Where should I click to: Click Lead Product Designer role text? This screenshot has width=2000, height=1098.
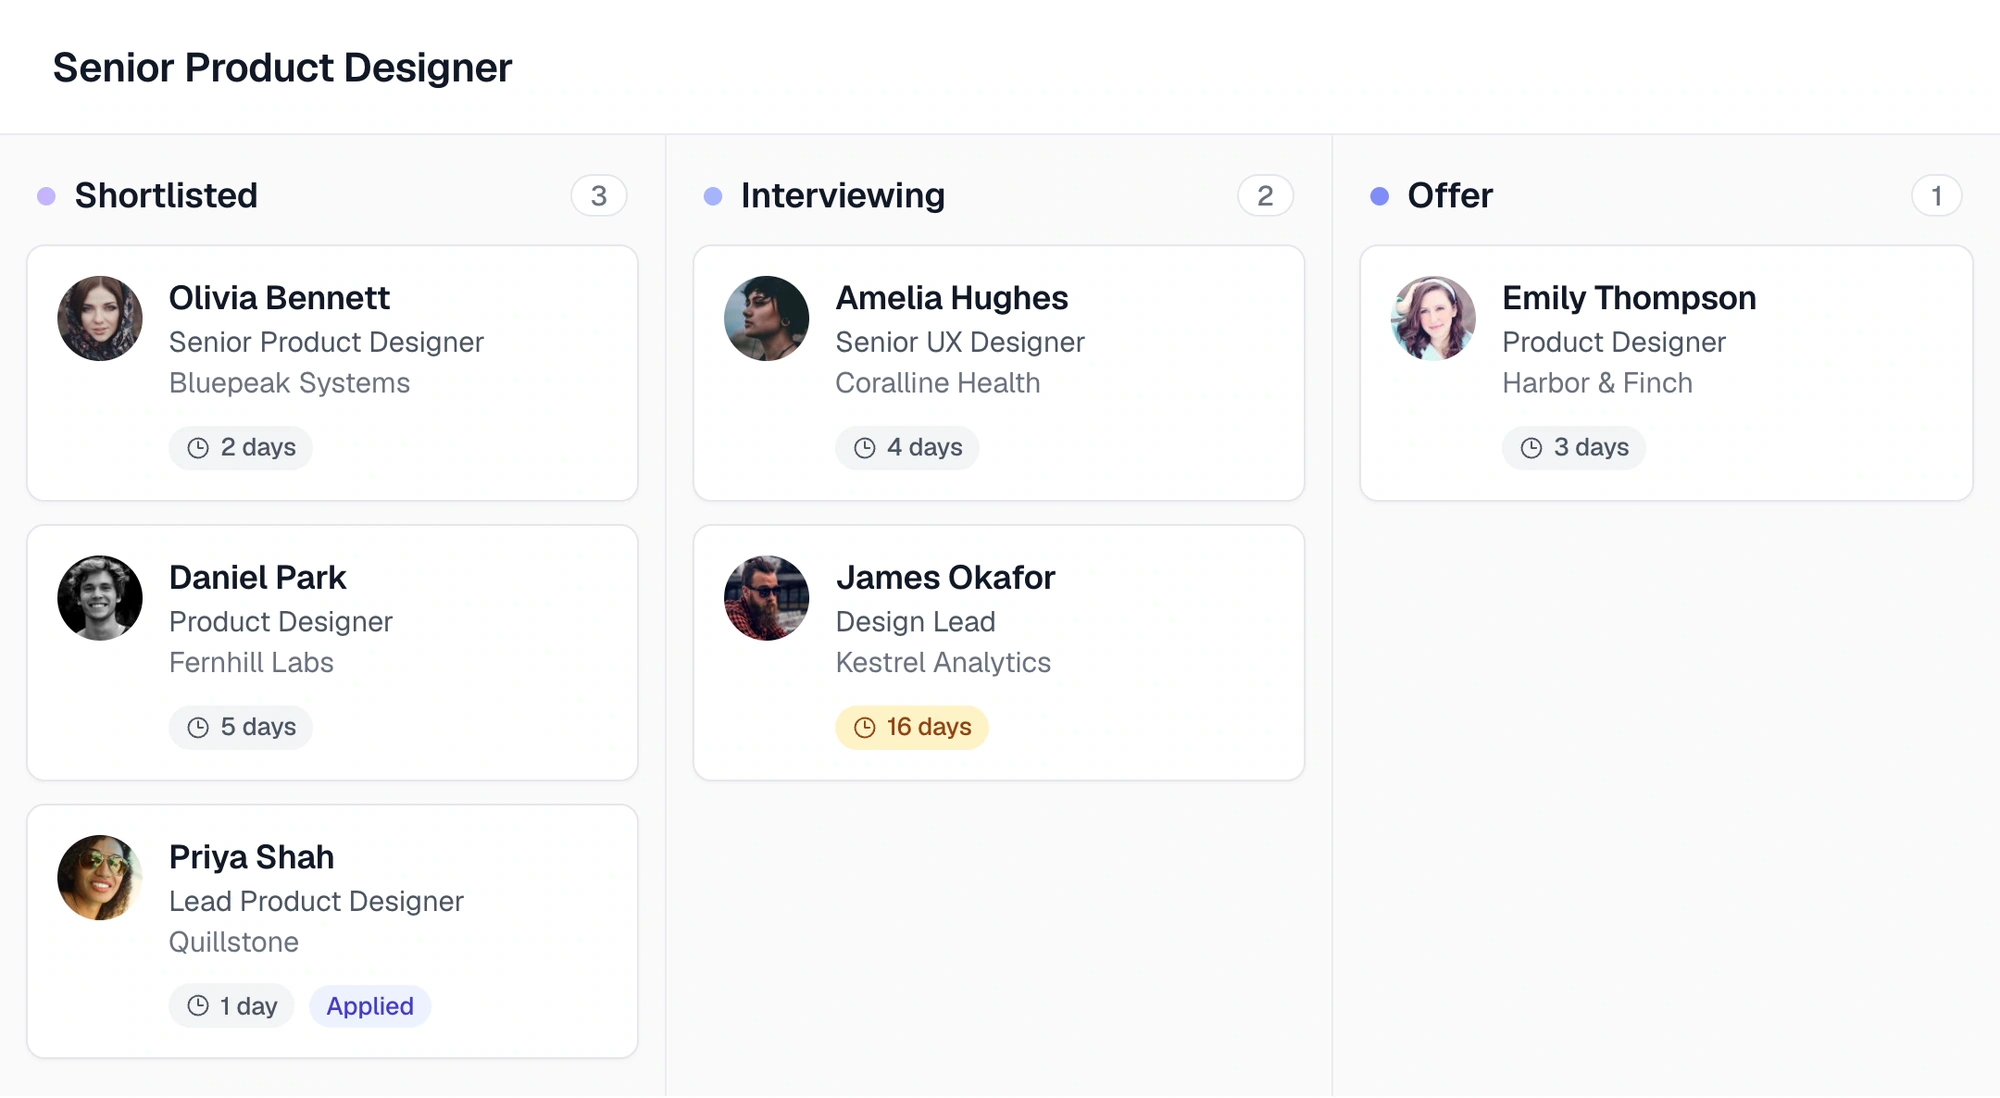click(316, 901)
